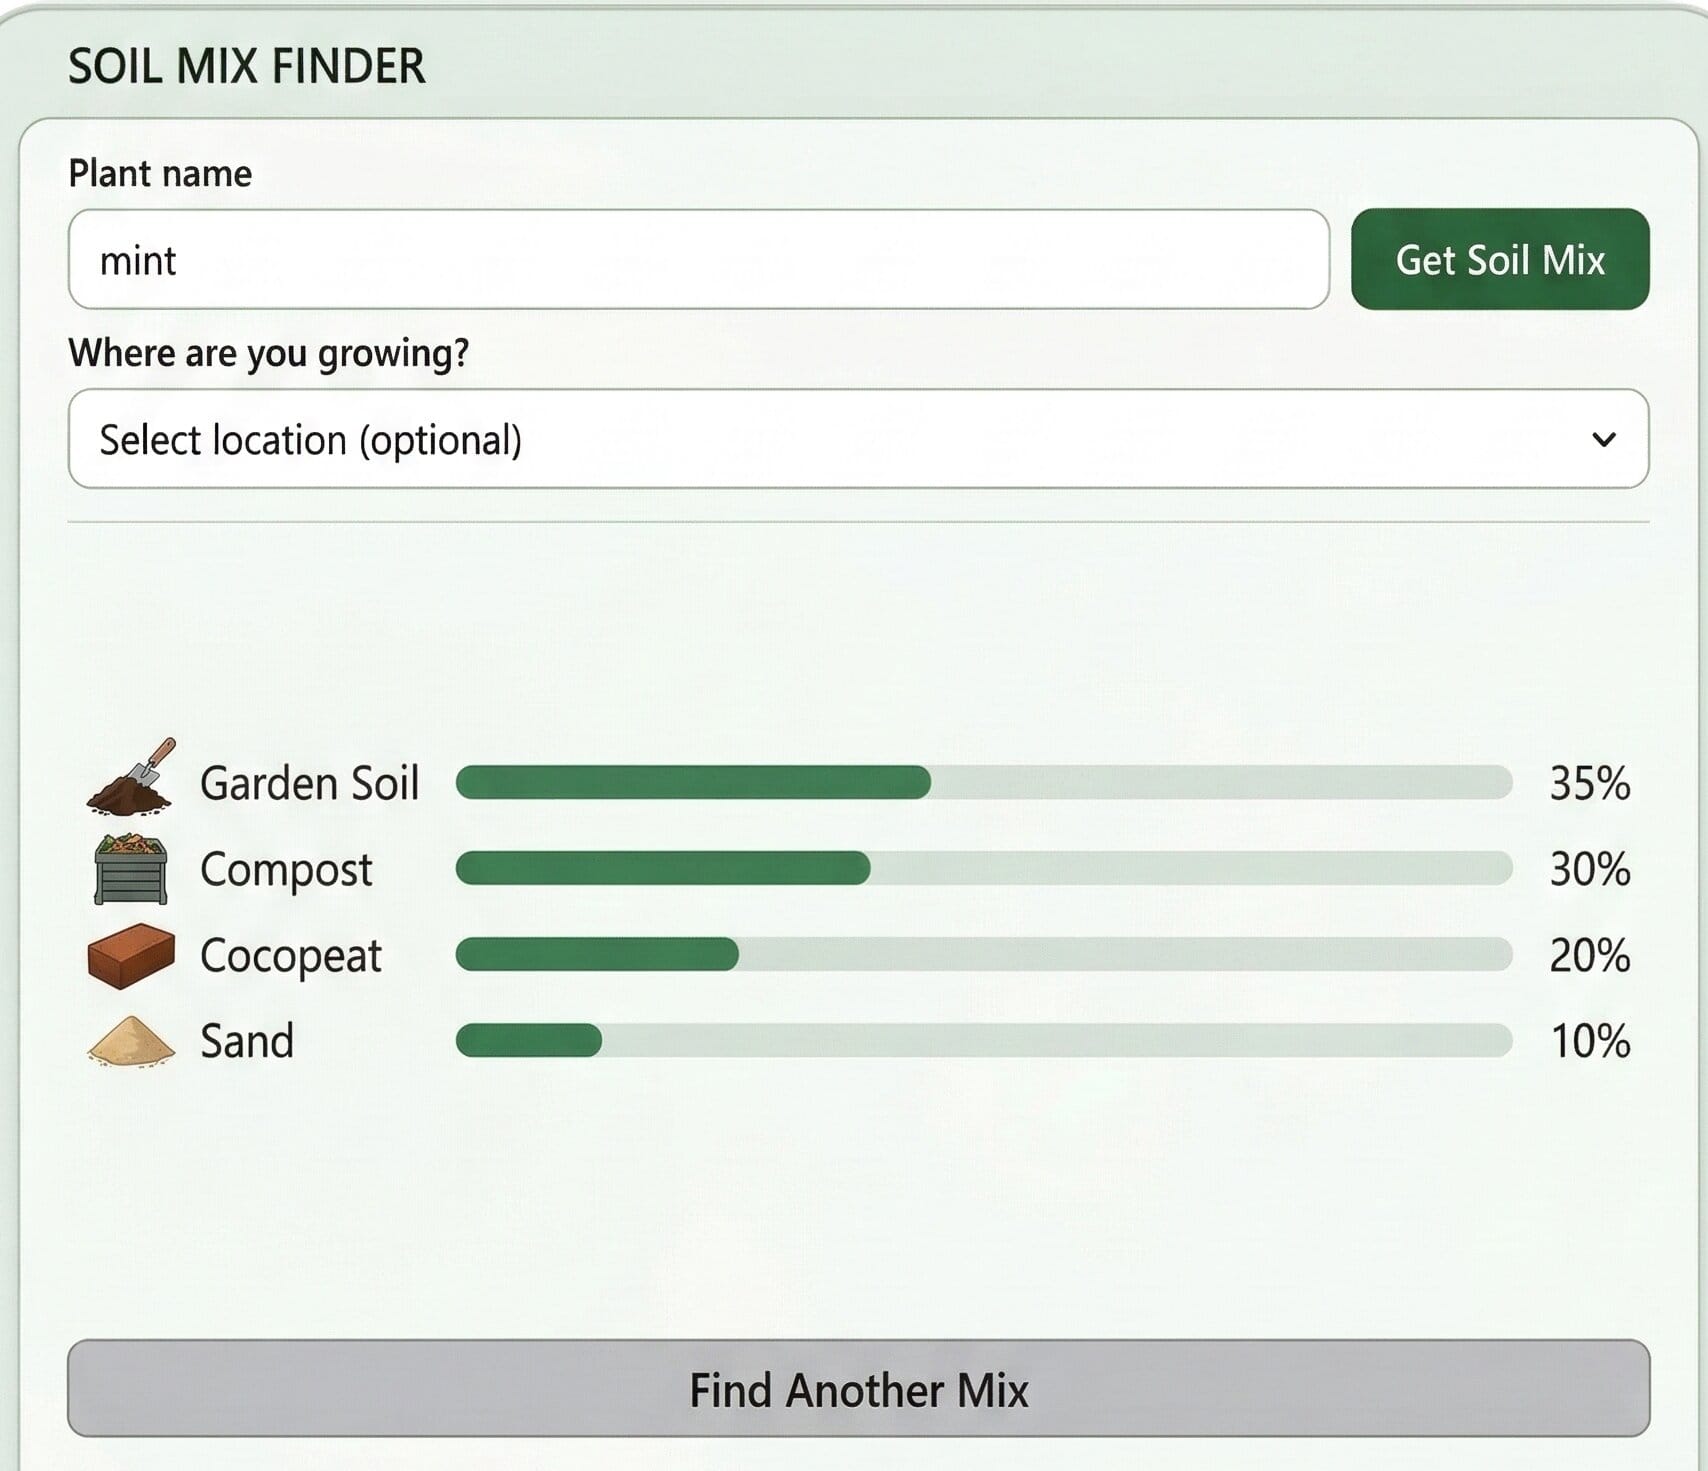Click the "Where are you growing?" label
This screenshot has width=1708, height=1471.
pos(268,353)
